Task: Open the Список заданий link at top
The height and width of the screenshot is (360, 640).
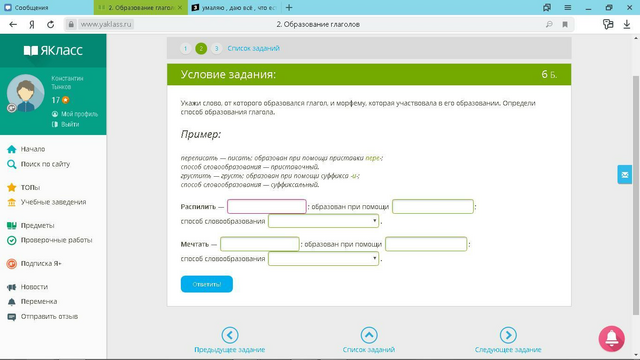Action: [x=253, y=48]
